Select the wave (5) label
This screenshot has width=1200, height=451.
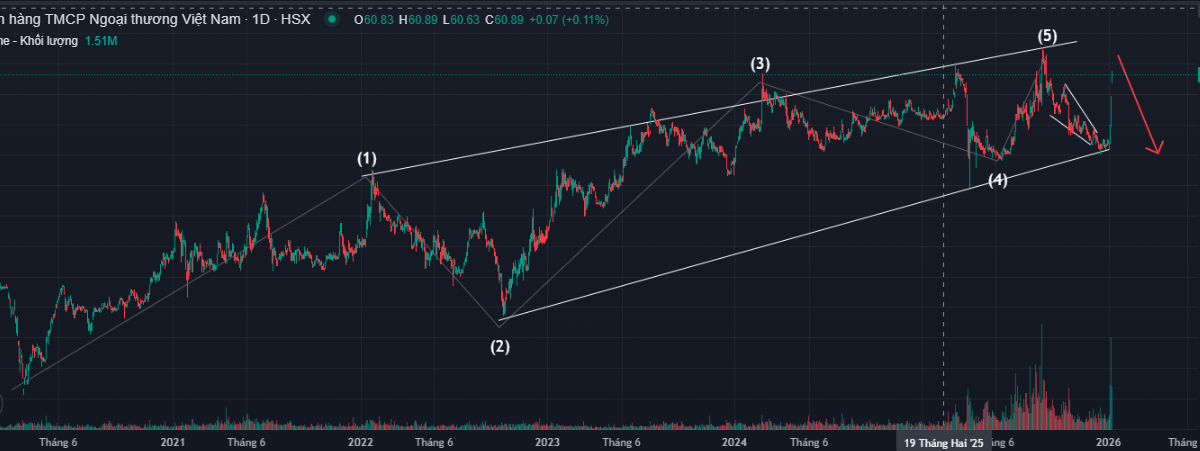click(1046, 36)
